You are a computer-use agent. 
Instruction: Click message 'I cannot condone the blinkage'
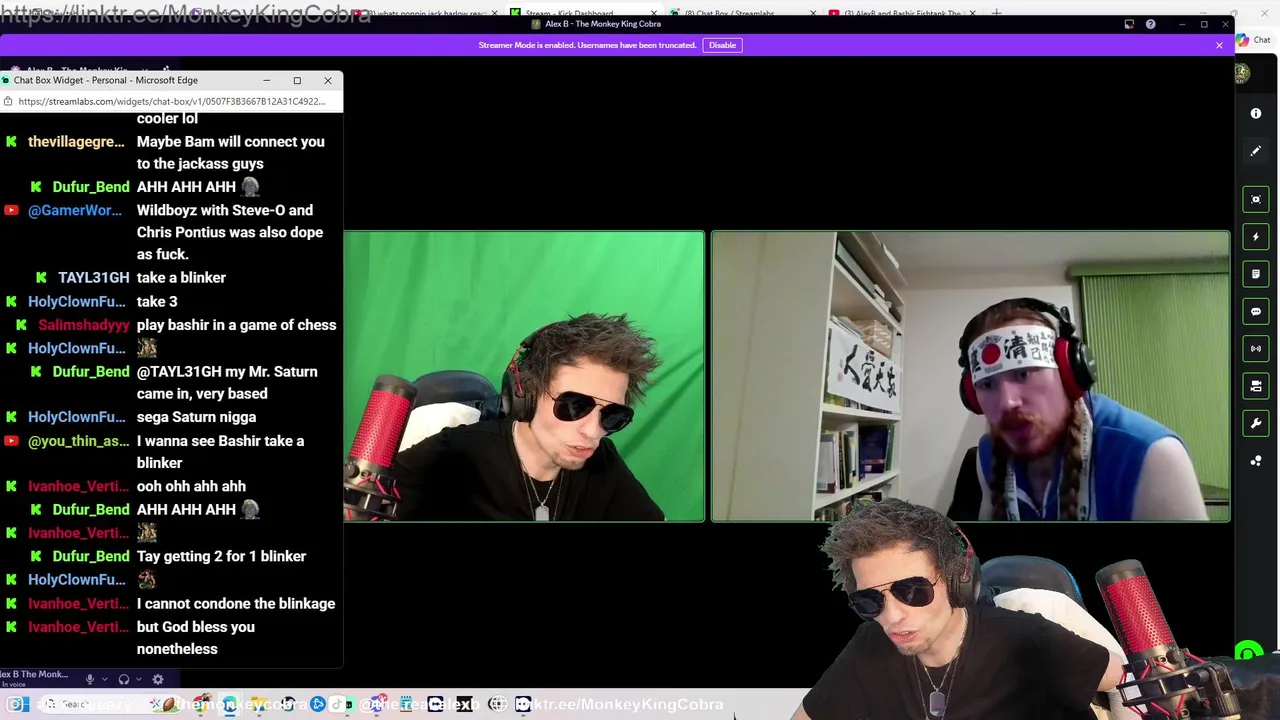pos(236,604)
